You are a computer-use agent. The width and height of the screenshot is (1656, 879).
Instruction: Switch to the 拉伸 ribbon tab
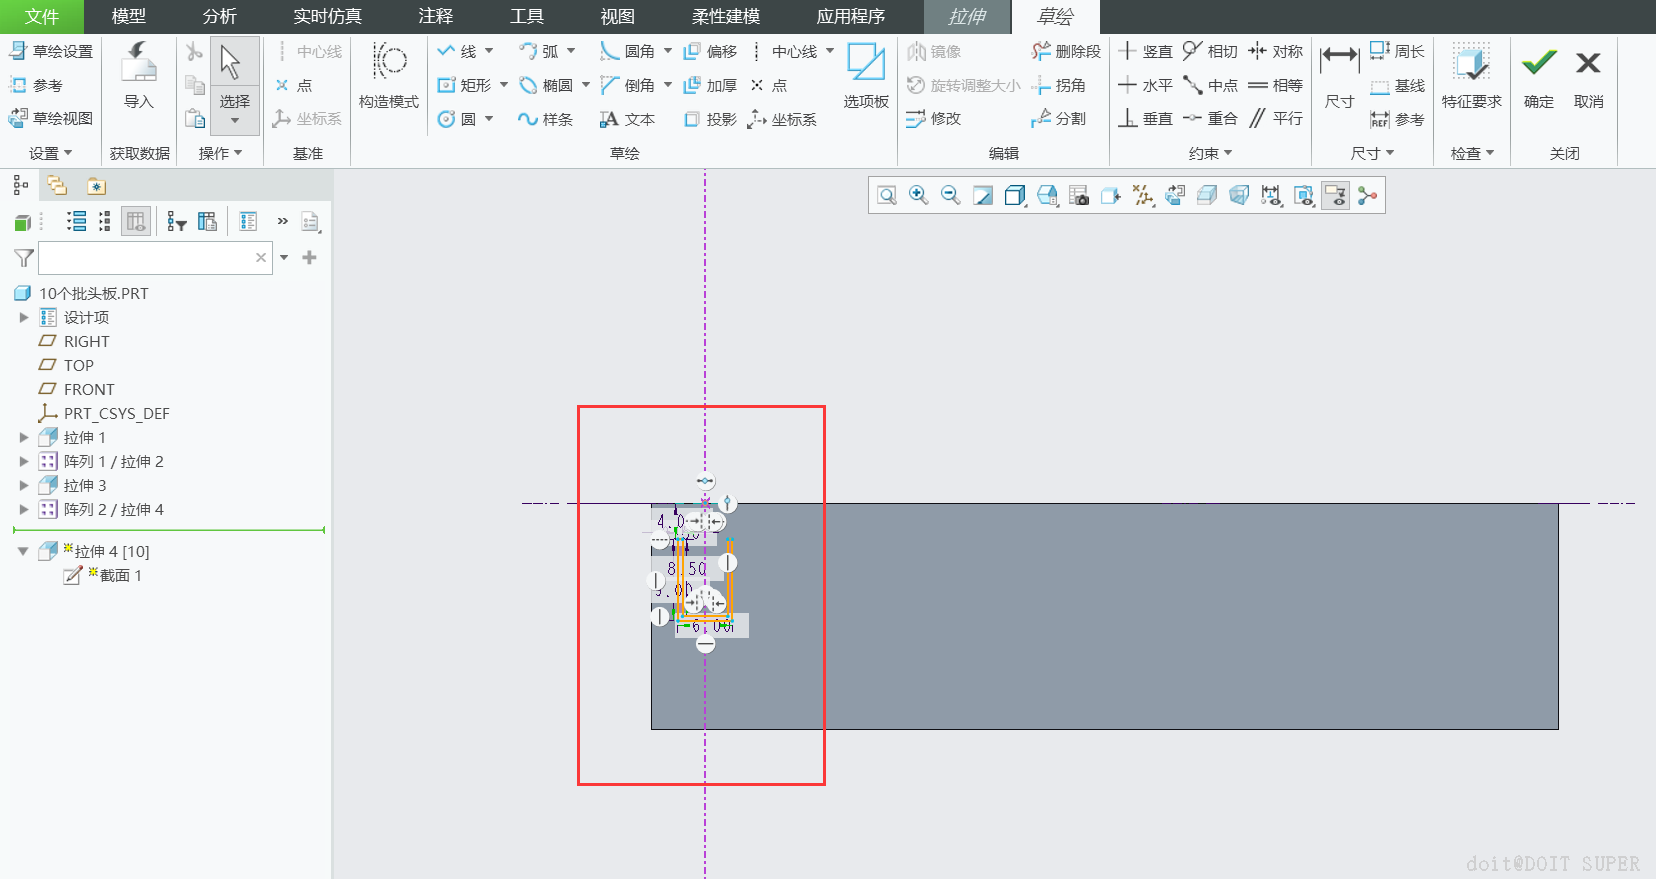click(966, 17)
